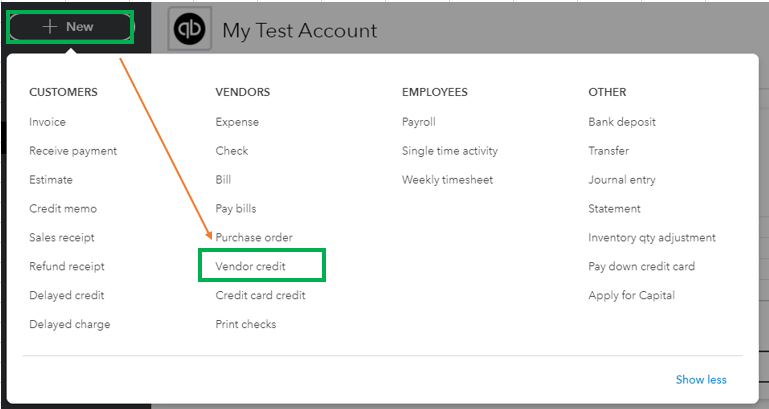This screenshot has height=409, width=769.
Task: Open Inventory qty adjustment
Action: pyautogui.click(x=652, y=238)
